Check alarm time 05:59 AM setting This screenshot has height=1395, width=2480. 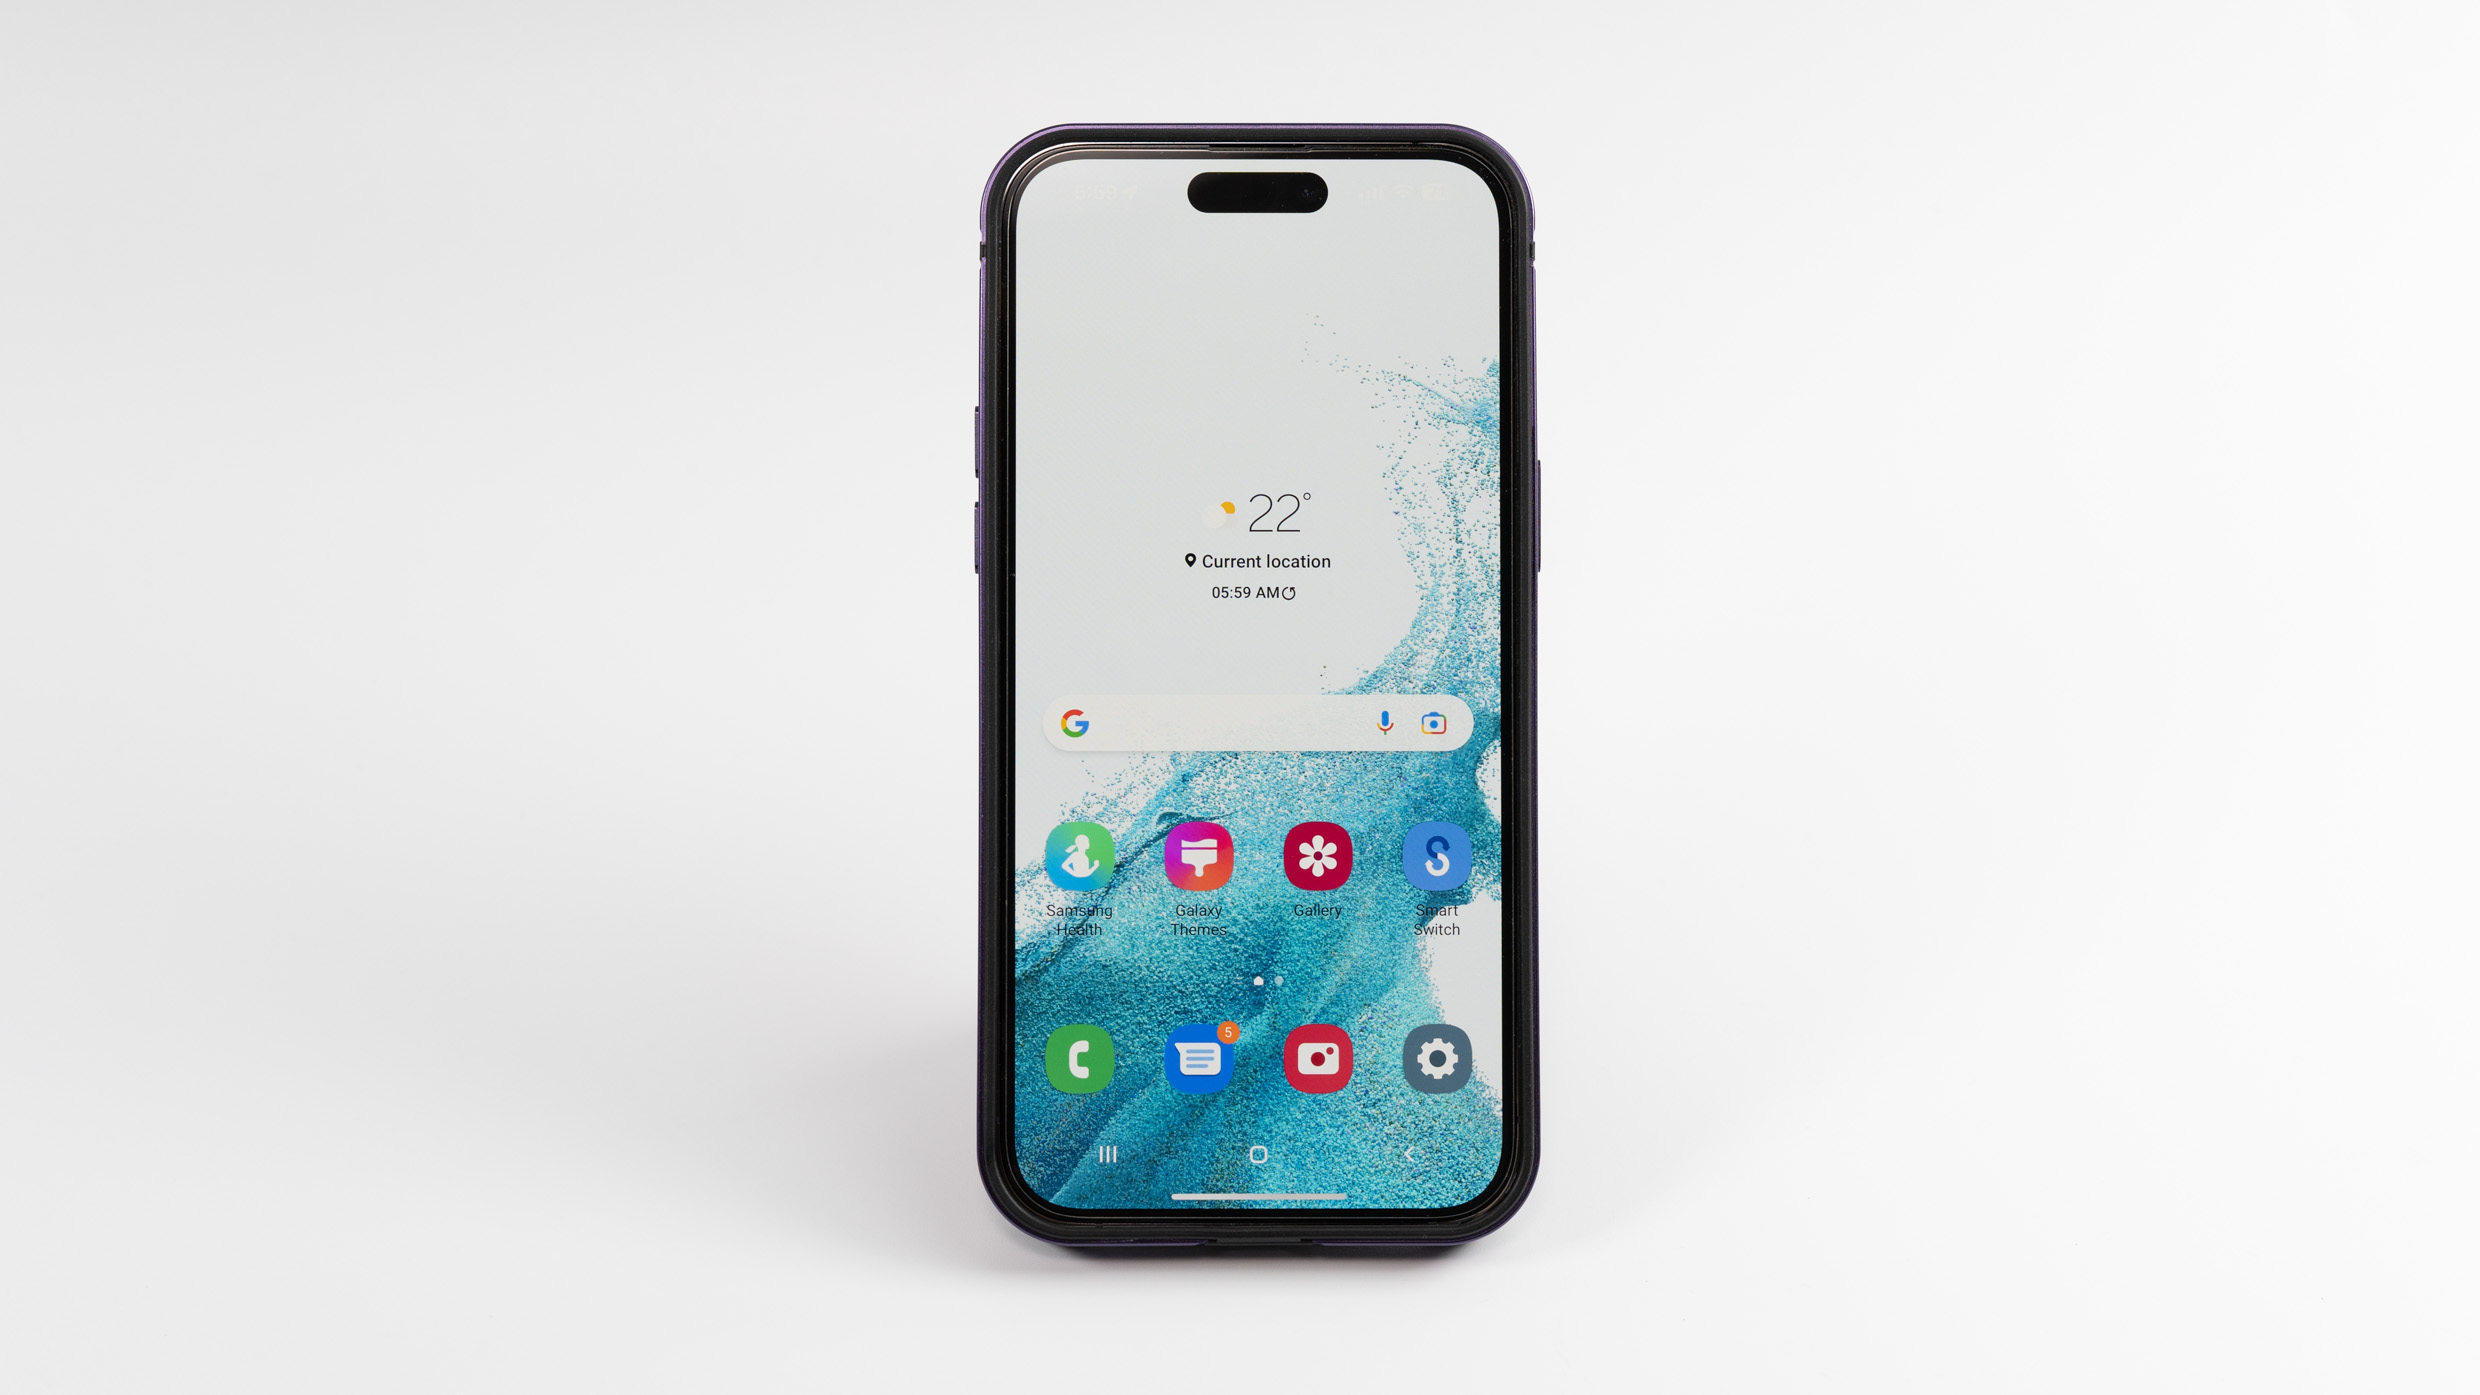point(1255,591)
